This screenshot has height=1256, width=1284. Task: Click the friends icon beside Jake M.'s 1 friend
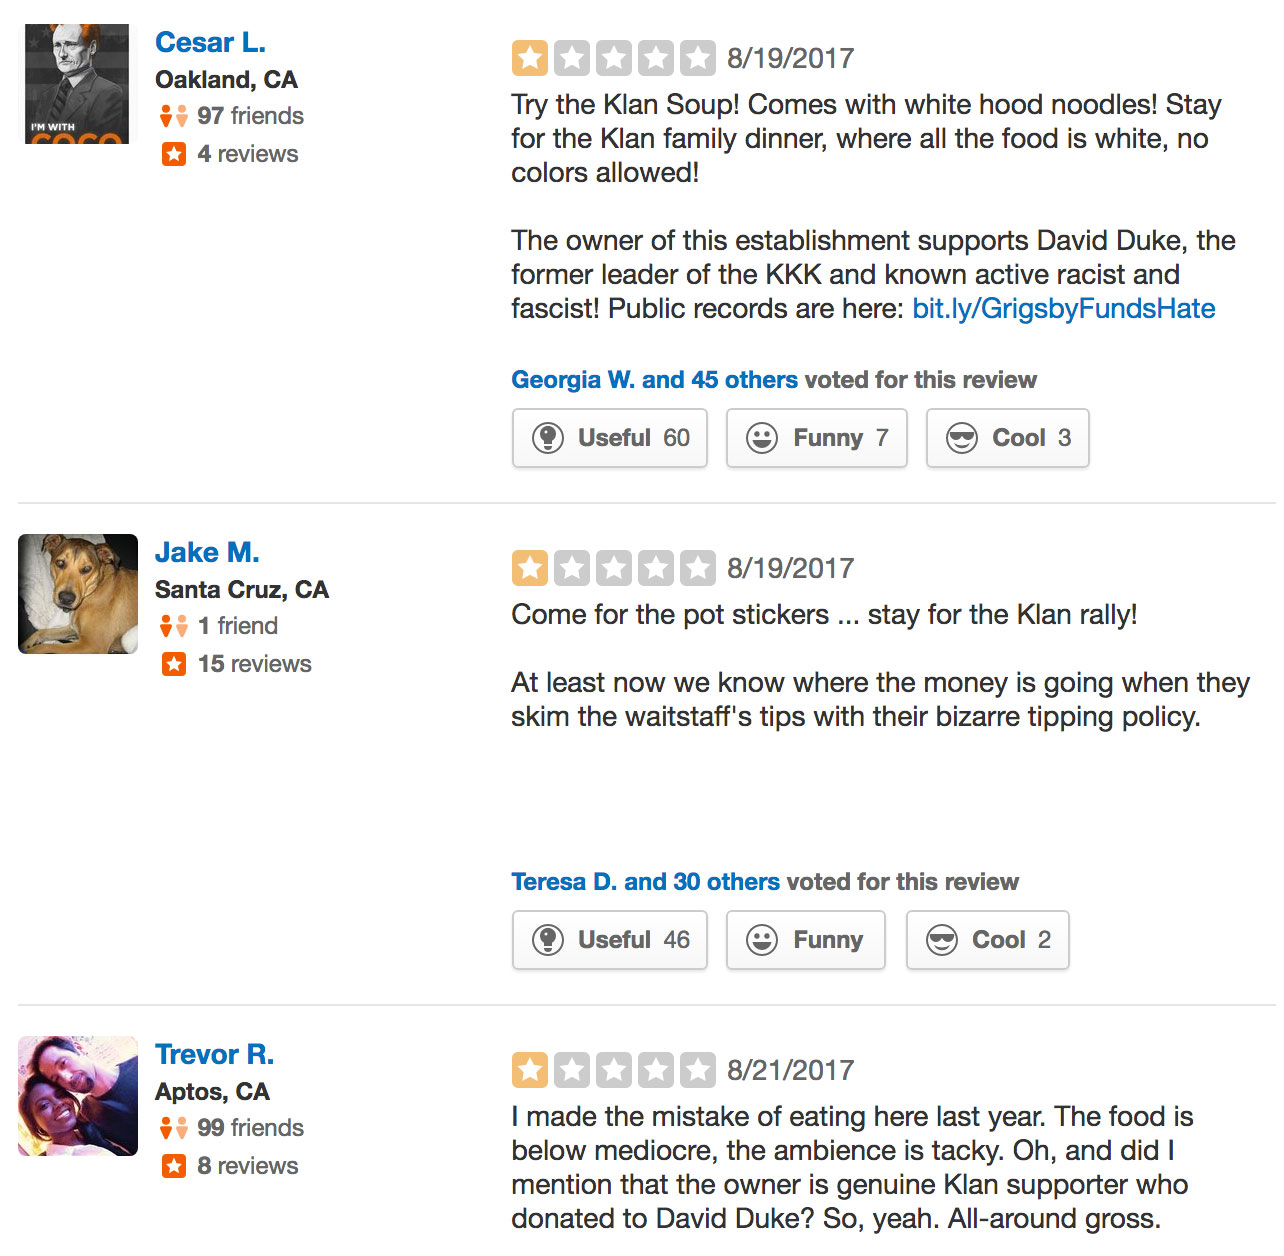[173, 626]
